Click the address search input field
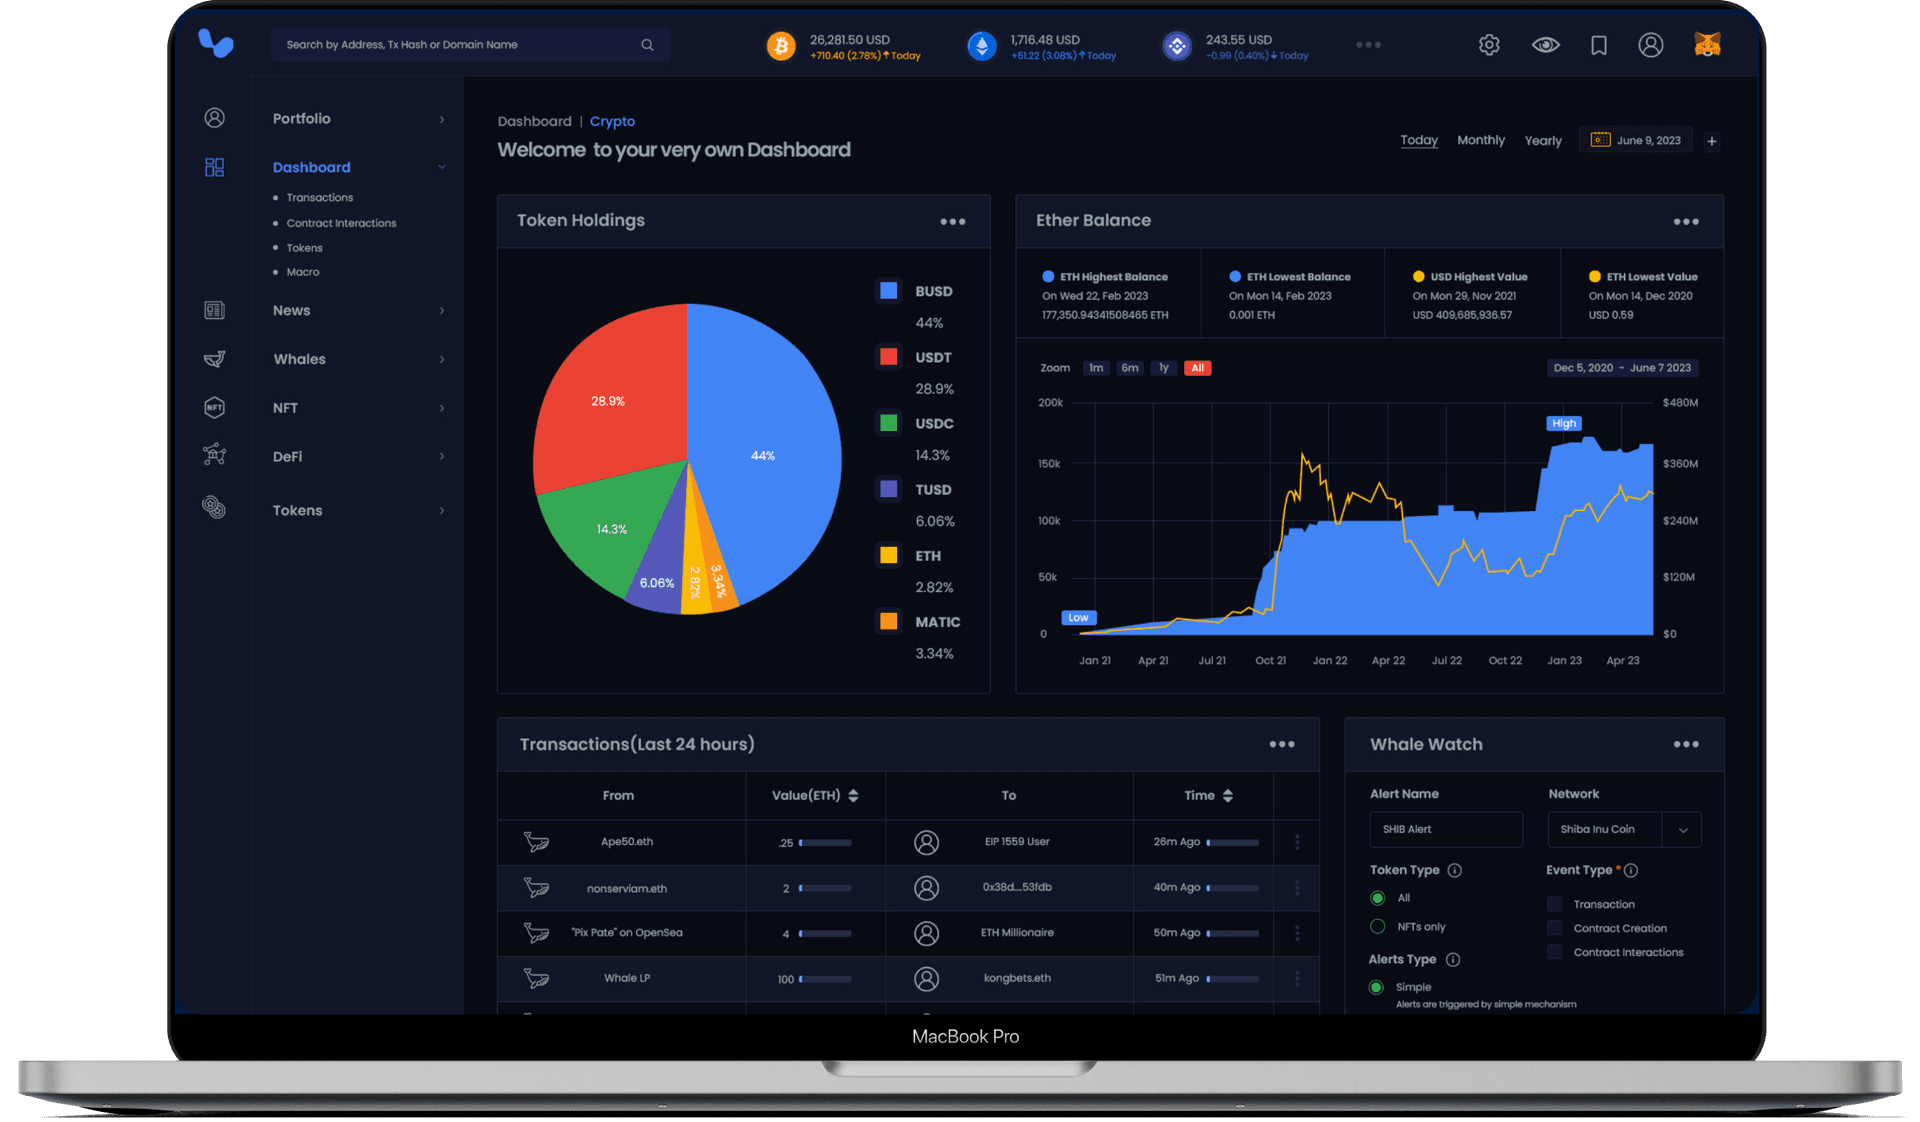The height and width of the screenshot is (1122, 1920). (x=470, y=45)
